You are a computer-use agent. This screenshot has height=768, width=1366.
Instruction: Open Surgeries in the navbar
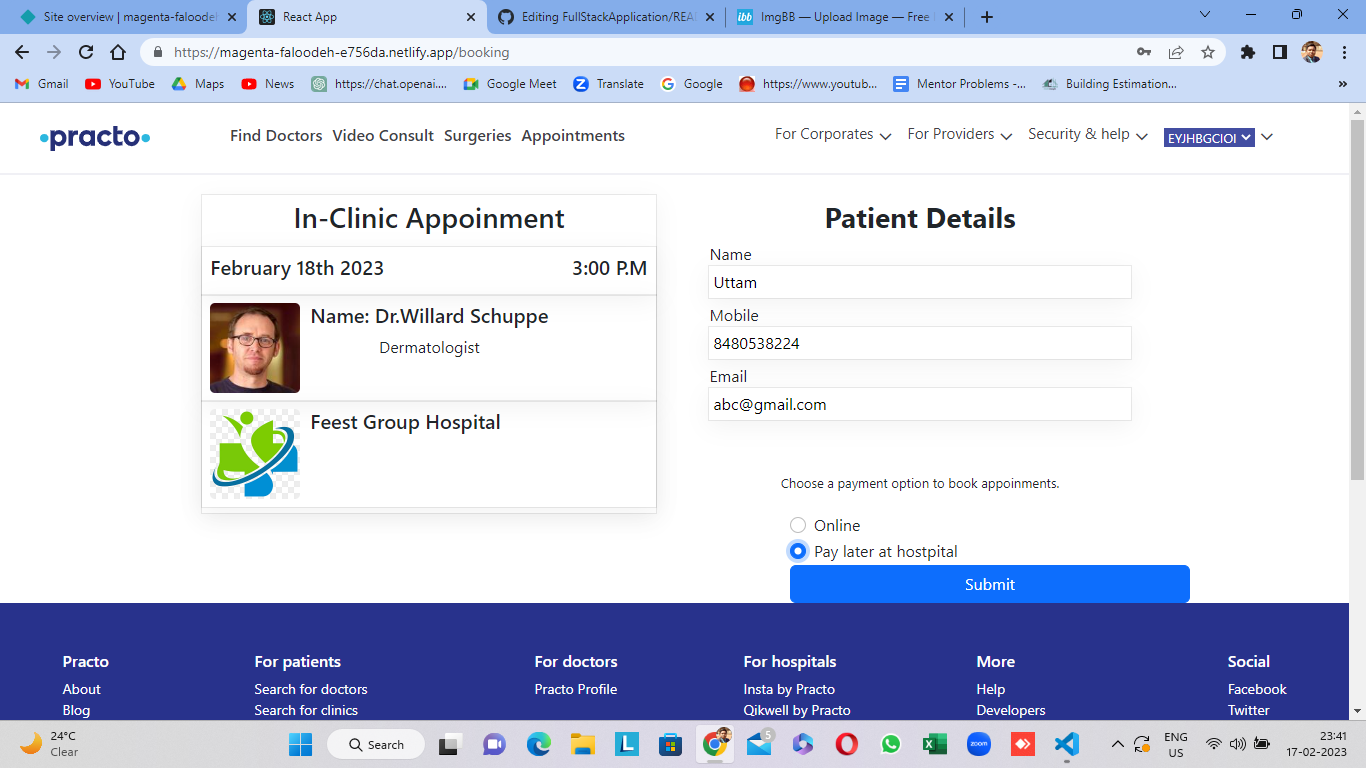point(478,136)
